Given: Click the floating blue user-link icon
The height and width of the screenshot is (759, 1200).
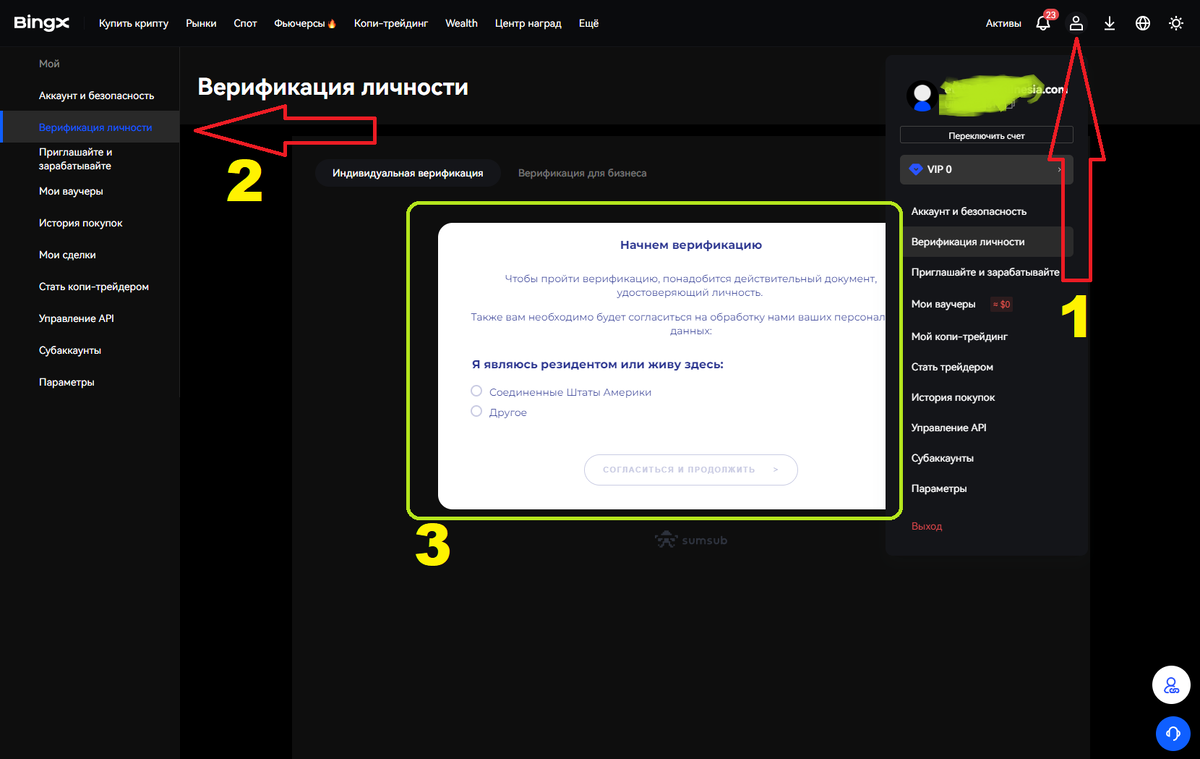Looking at the screenshot, I should tap(1170, 686).
